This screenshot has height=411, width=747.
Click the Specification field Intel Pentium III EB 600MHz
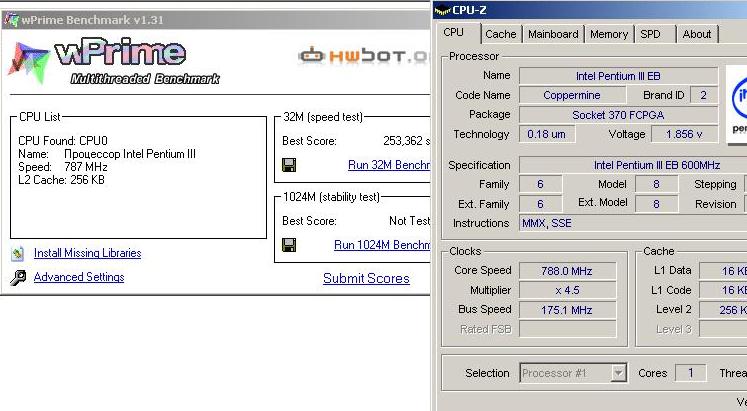click(633, 165)
